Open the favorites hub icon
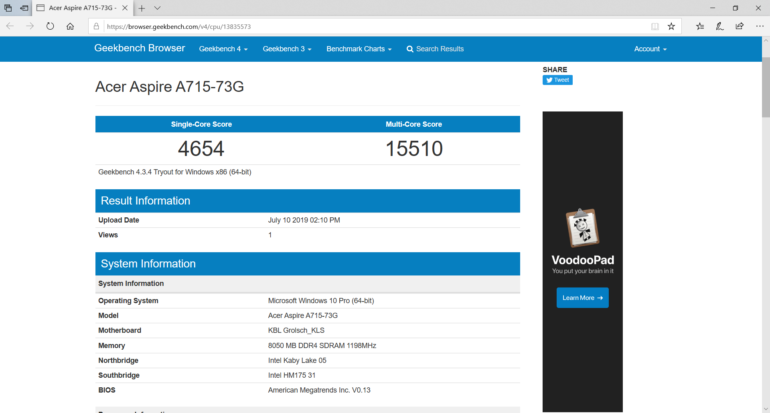Screen dimensions: 770x413 tap(700, 27)
